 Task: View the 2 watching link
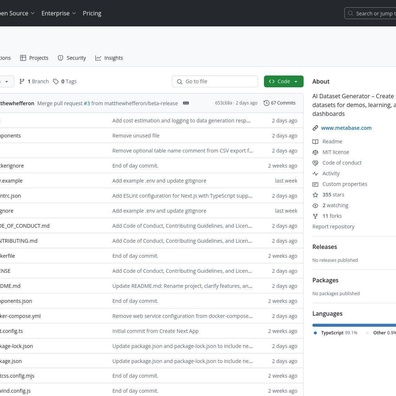click(335, 205)
